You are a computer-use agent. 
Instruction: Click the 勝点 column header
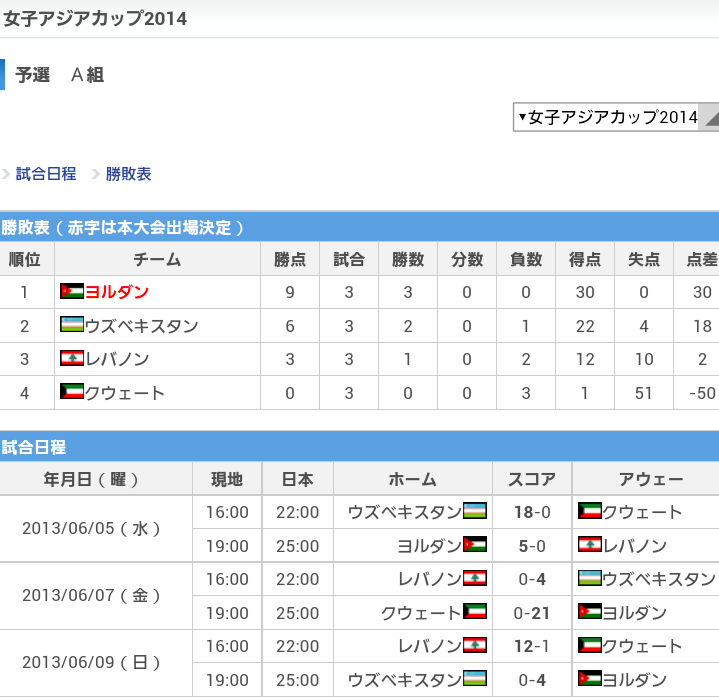click(x=290, y=259)
